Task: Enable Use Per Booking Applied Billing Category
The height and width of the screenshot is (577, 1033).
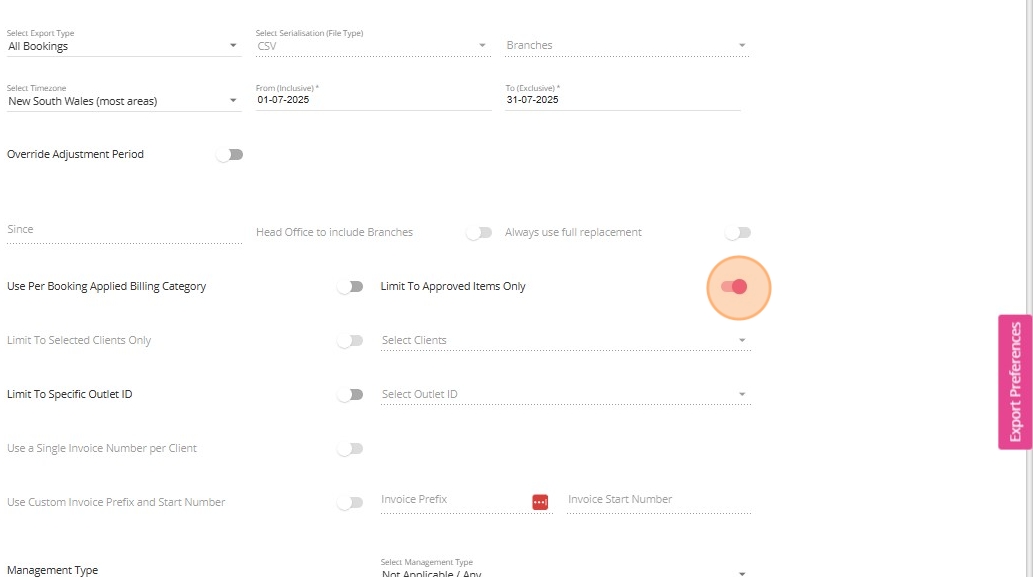Action: pos(350,287)
